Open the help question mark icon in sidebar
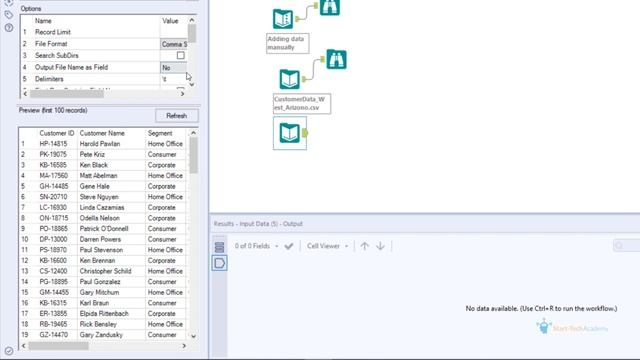 pos(9,28)
